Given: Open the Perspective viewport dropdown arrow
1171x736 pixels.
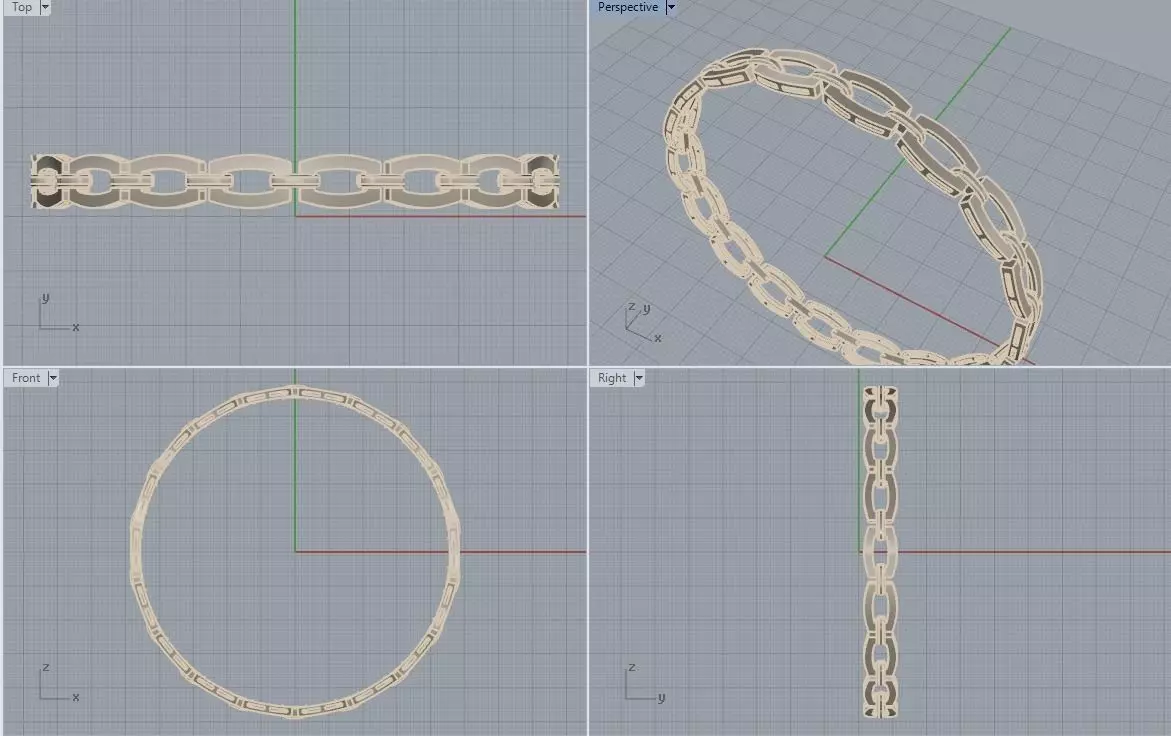Looking at the screenshot, I should [x=671, y=7].
